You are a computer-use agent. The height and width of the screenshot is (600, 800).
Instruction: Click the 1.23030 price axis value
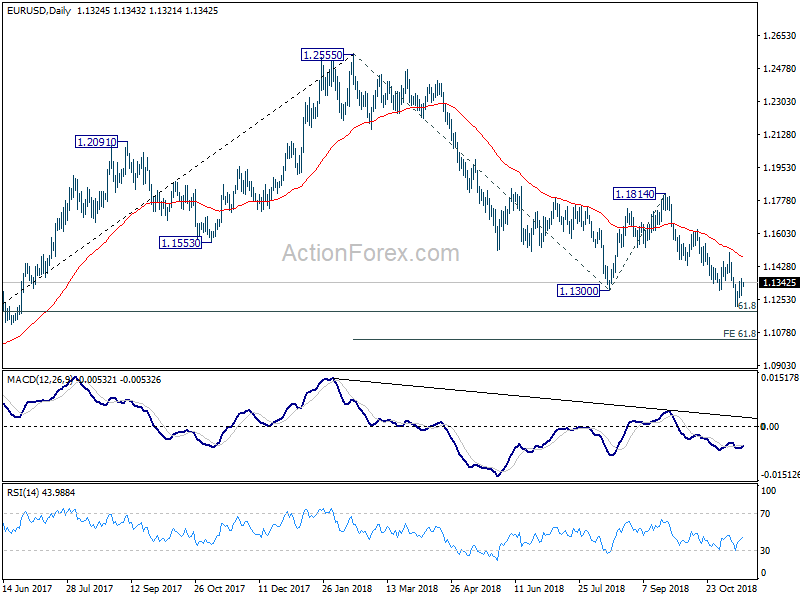click(x=779, y=102)
